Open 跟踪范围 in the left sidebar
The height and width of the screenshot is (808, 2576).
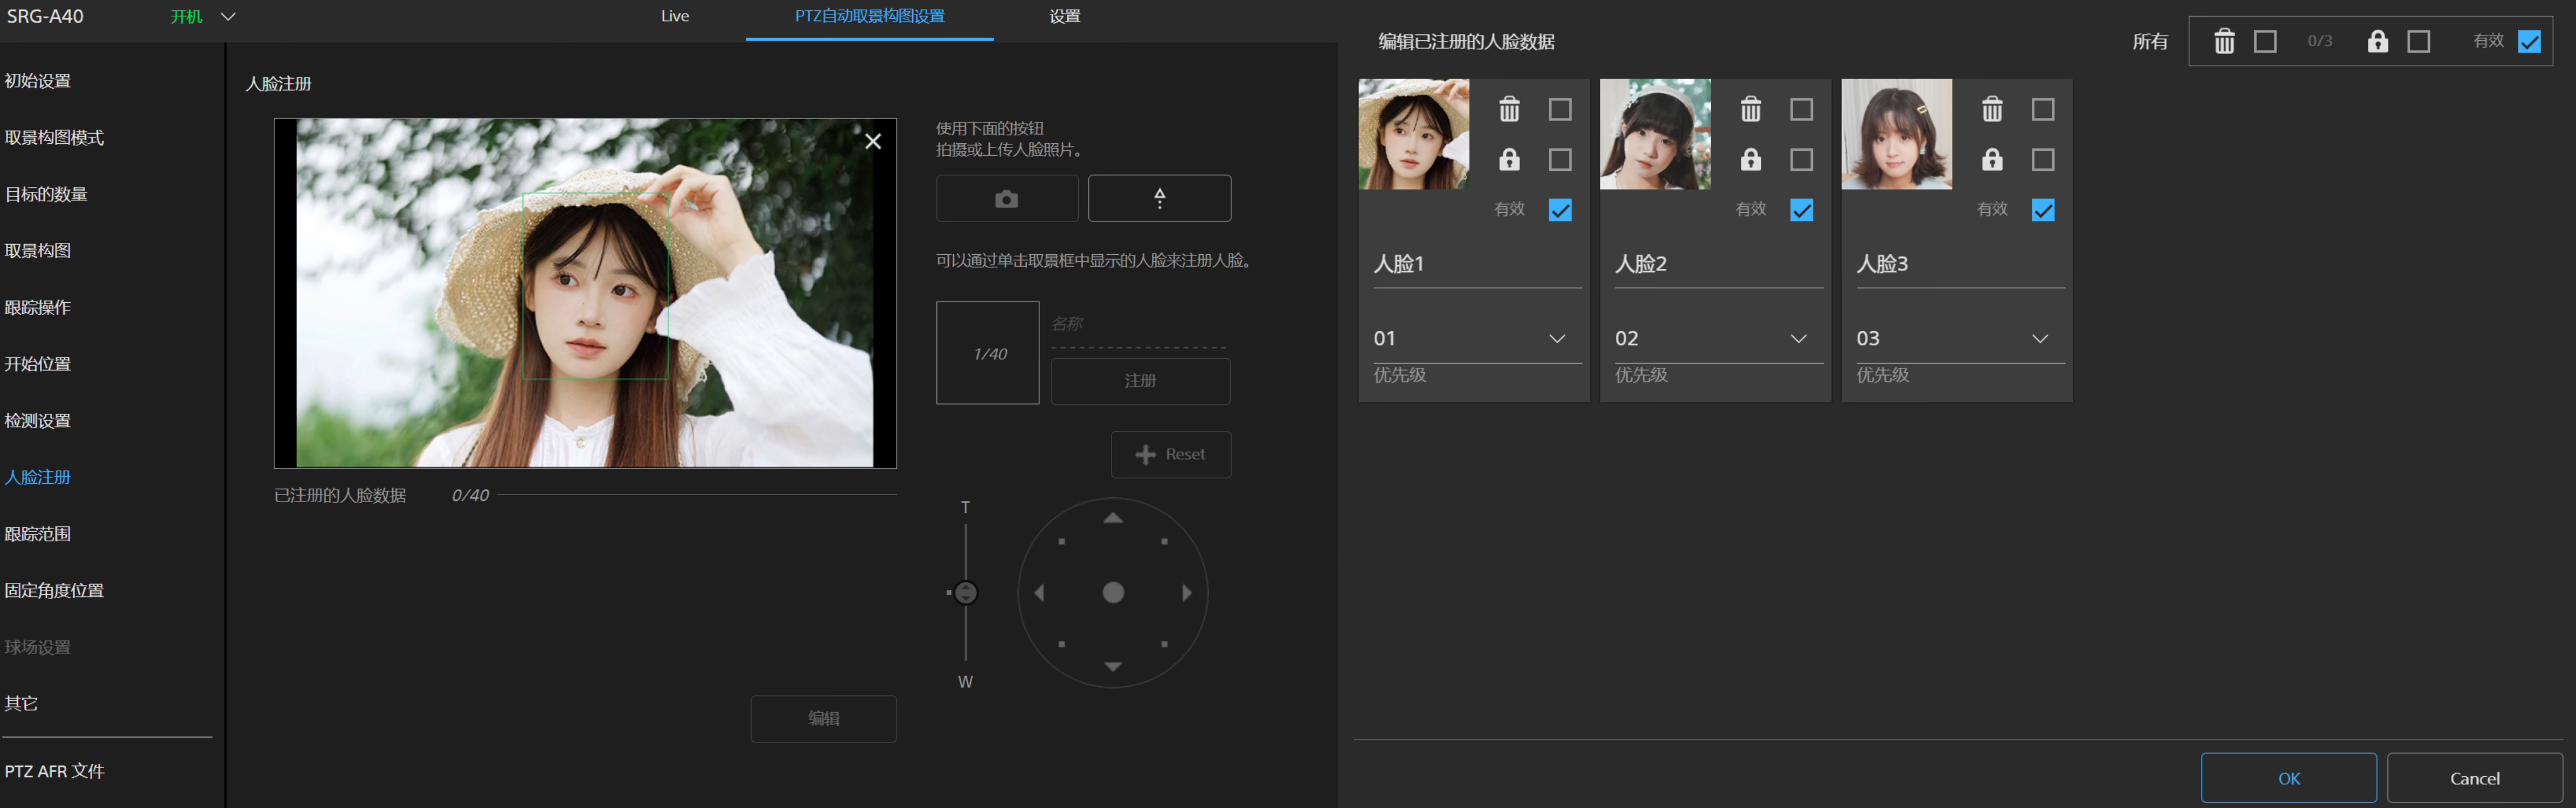pos(38,534)
